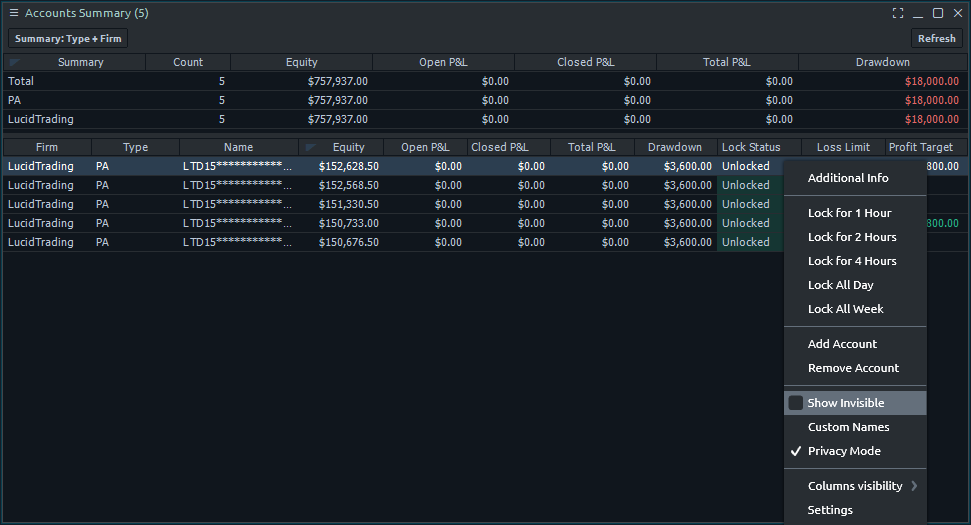The image size is (971, 525).
Task: Select Lock for 2 Hours
Action: coord(855,237)
